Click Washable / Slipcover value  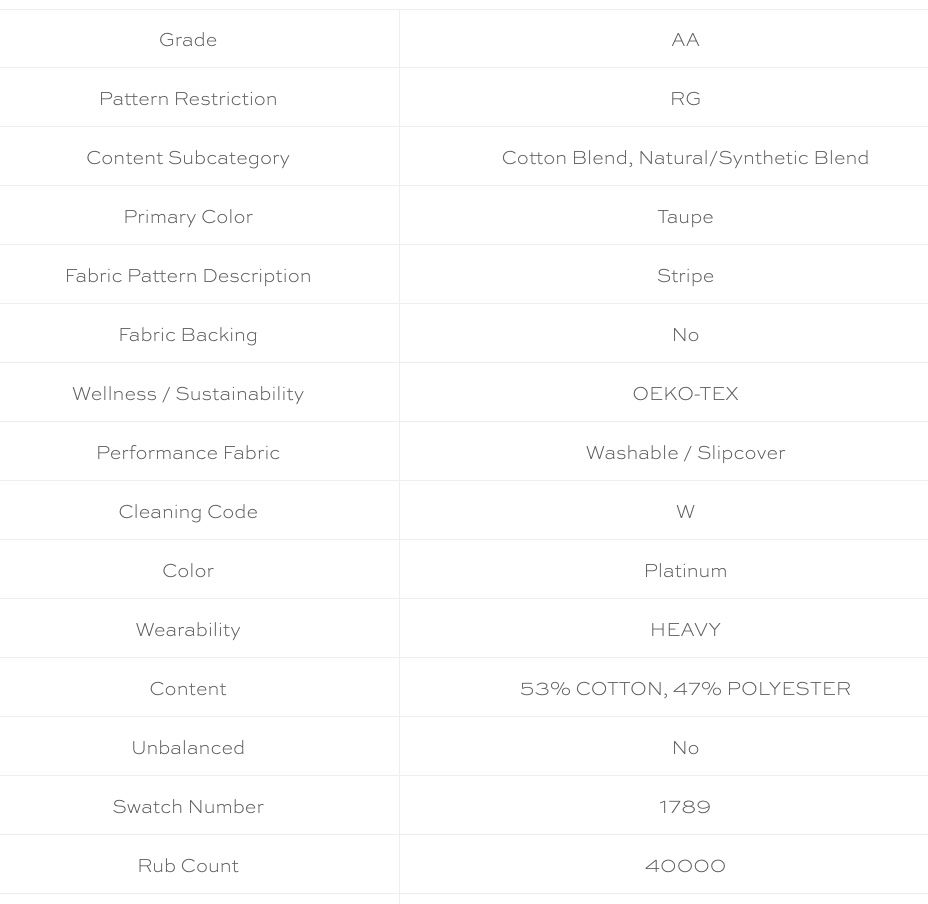(685, 453)
